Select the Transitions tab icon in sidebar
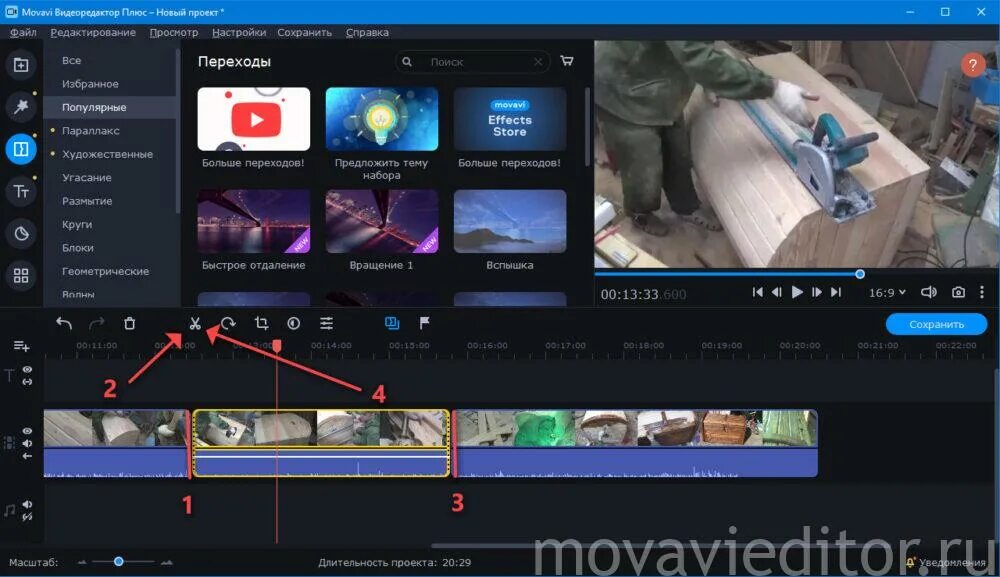This screenshot has width=1000, height=577. click(x=21, y=149)
